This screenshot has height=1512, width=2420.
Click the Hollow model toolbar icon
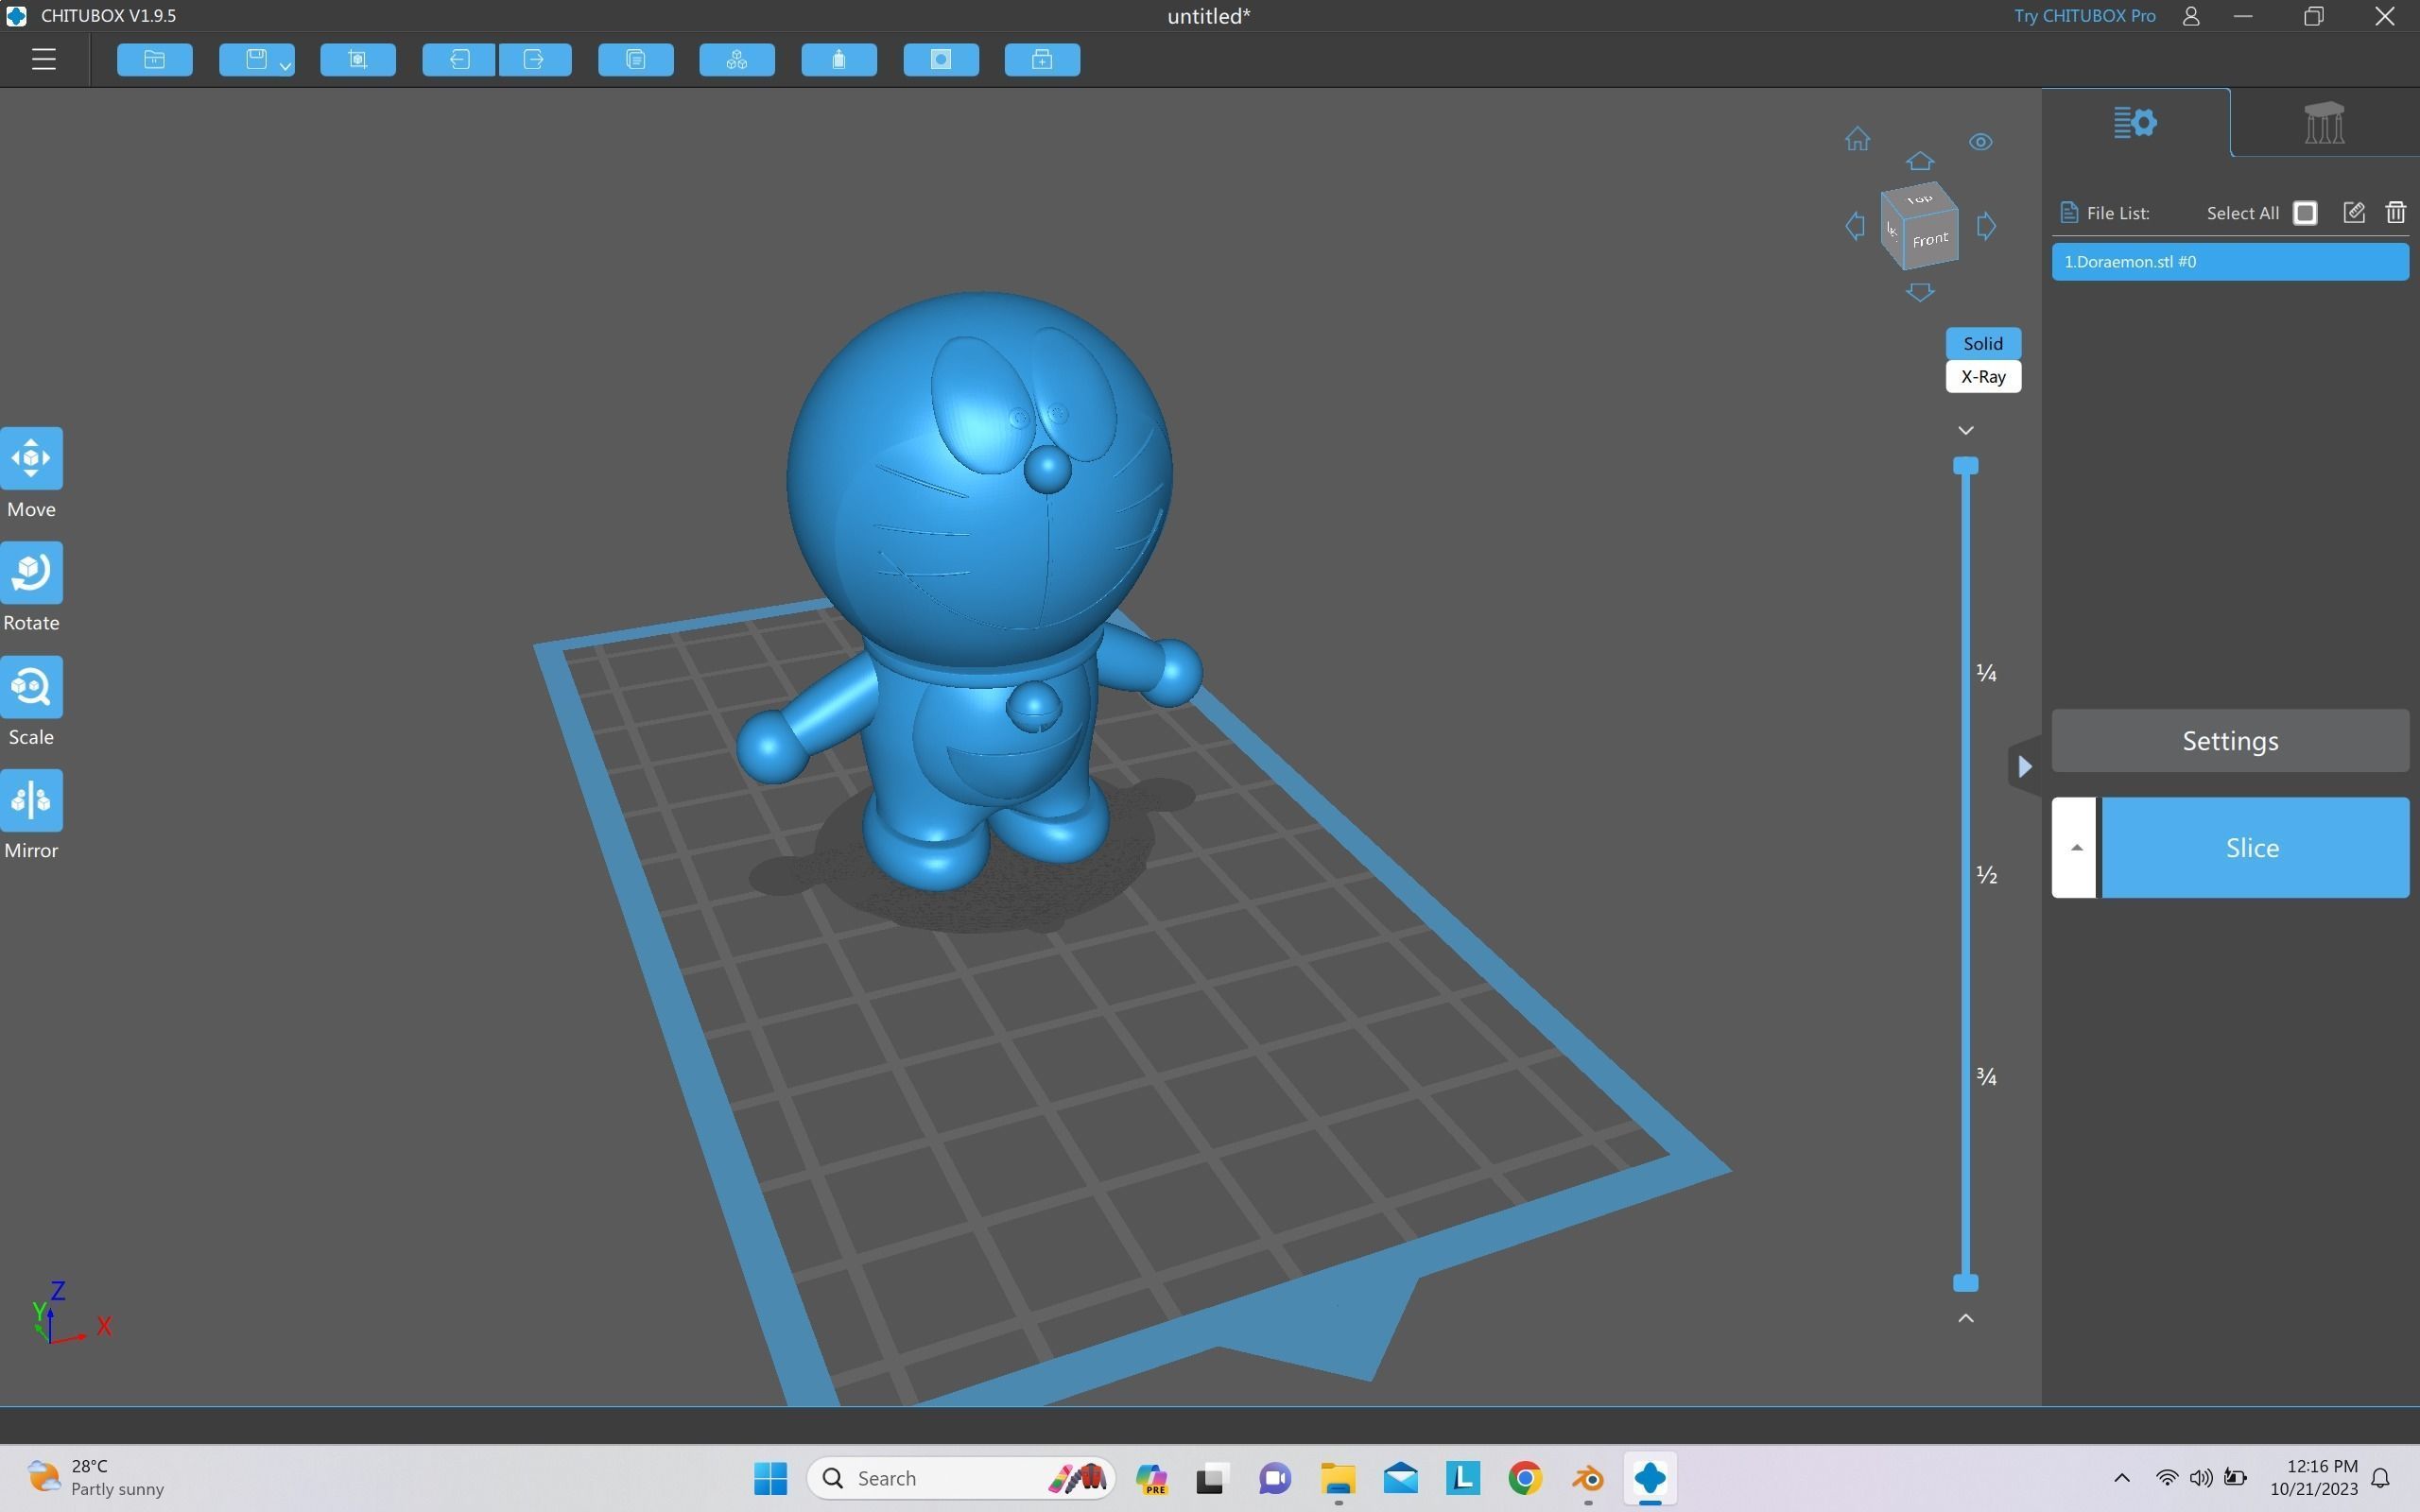839,59
